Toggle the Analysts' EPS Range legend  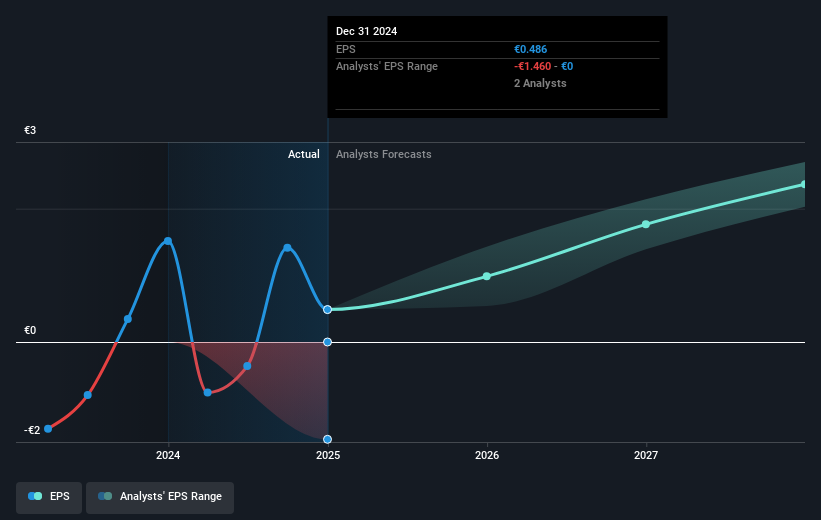pos(160,497)
